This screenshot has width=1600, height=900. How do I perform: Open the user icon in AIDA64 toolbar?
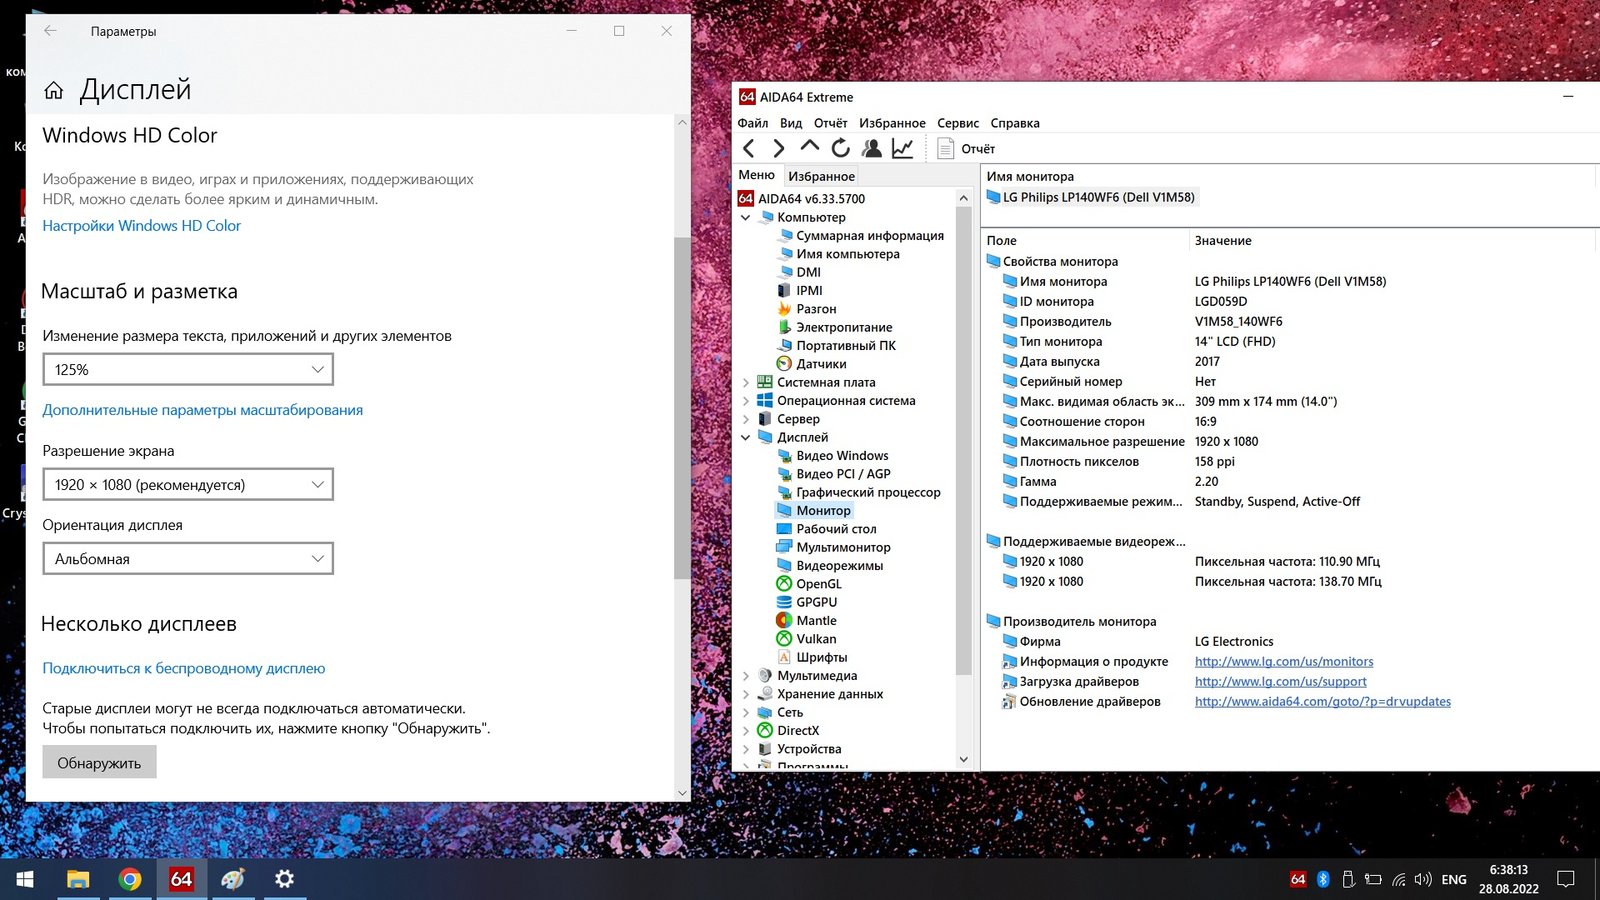tap(872, 149)
